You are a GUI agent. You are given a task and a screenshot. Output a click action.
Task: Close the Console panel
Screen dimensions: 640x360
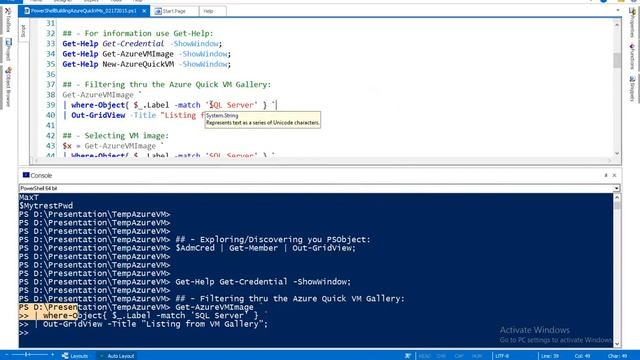click(x=614, y=175)
